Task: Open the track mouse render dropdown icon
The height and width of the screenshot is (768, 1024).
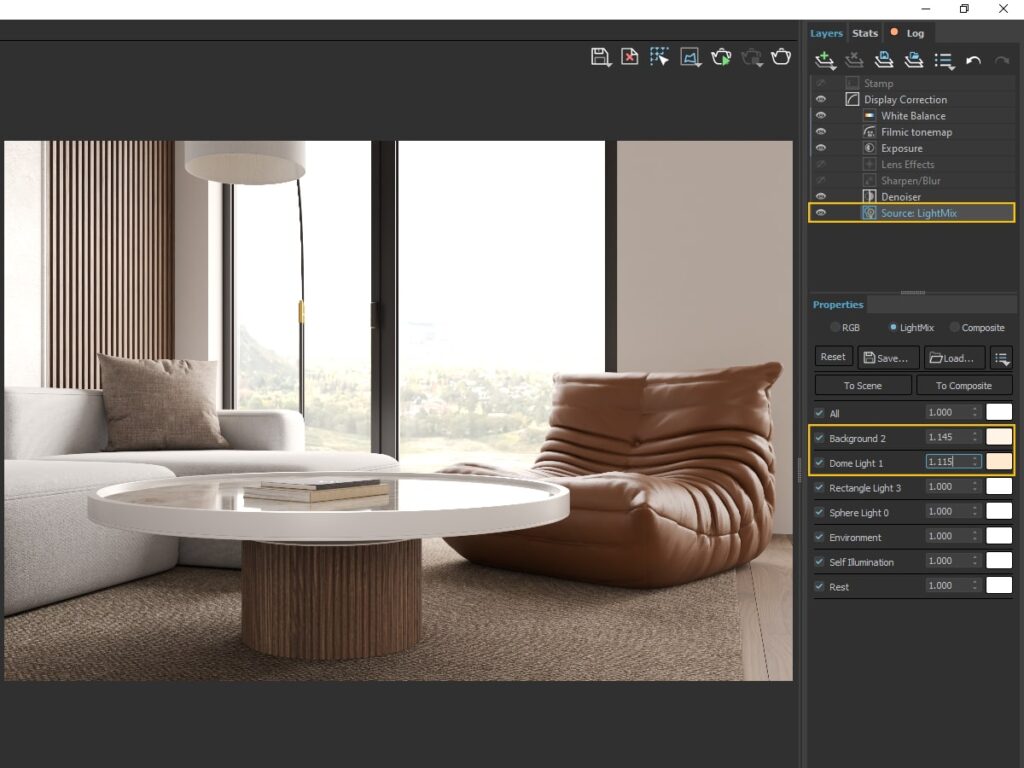Action: [x=690, y=57]
